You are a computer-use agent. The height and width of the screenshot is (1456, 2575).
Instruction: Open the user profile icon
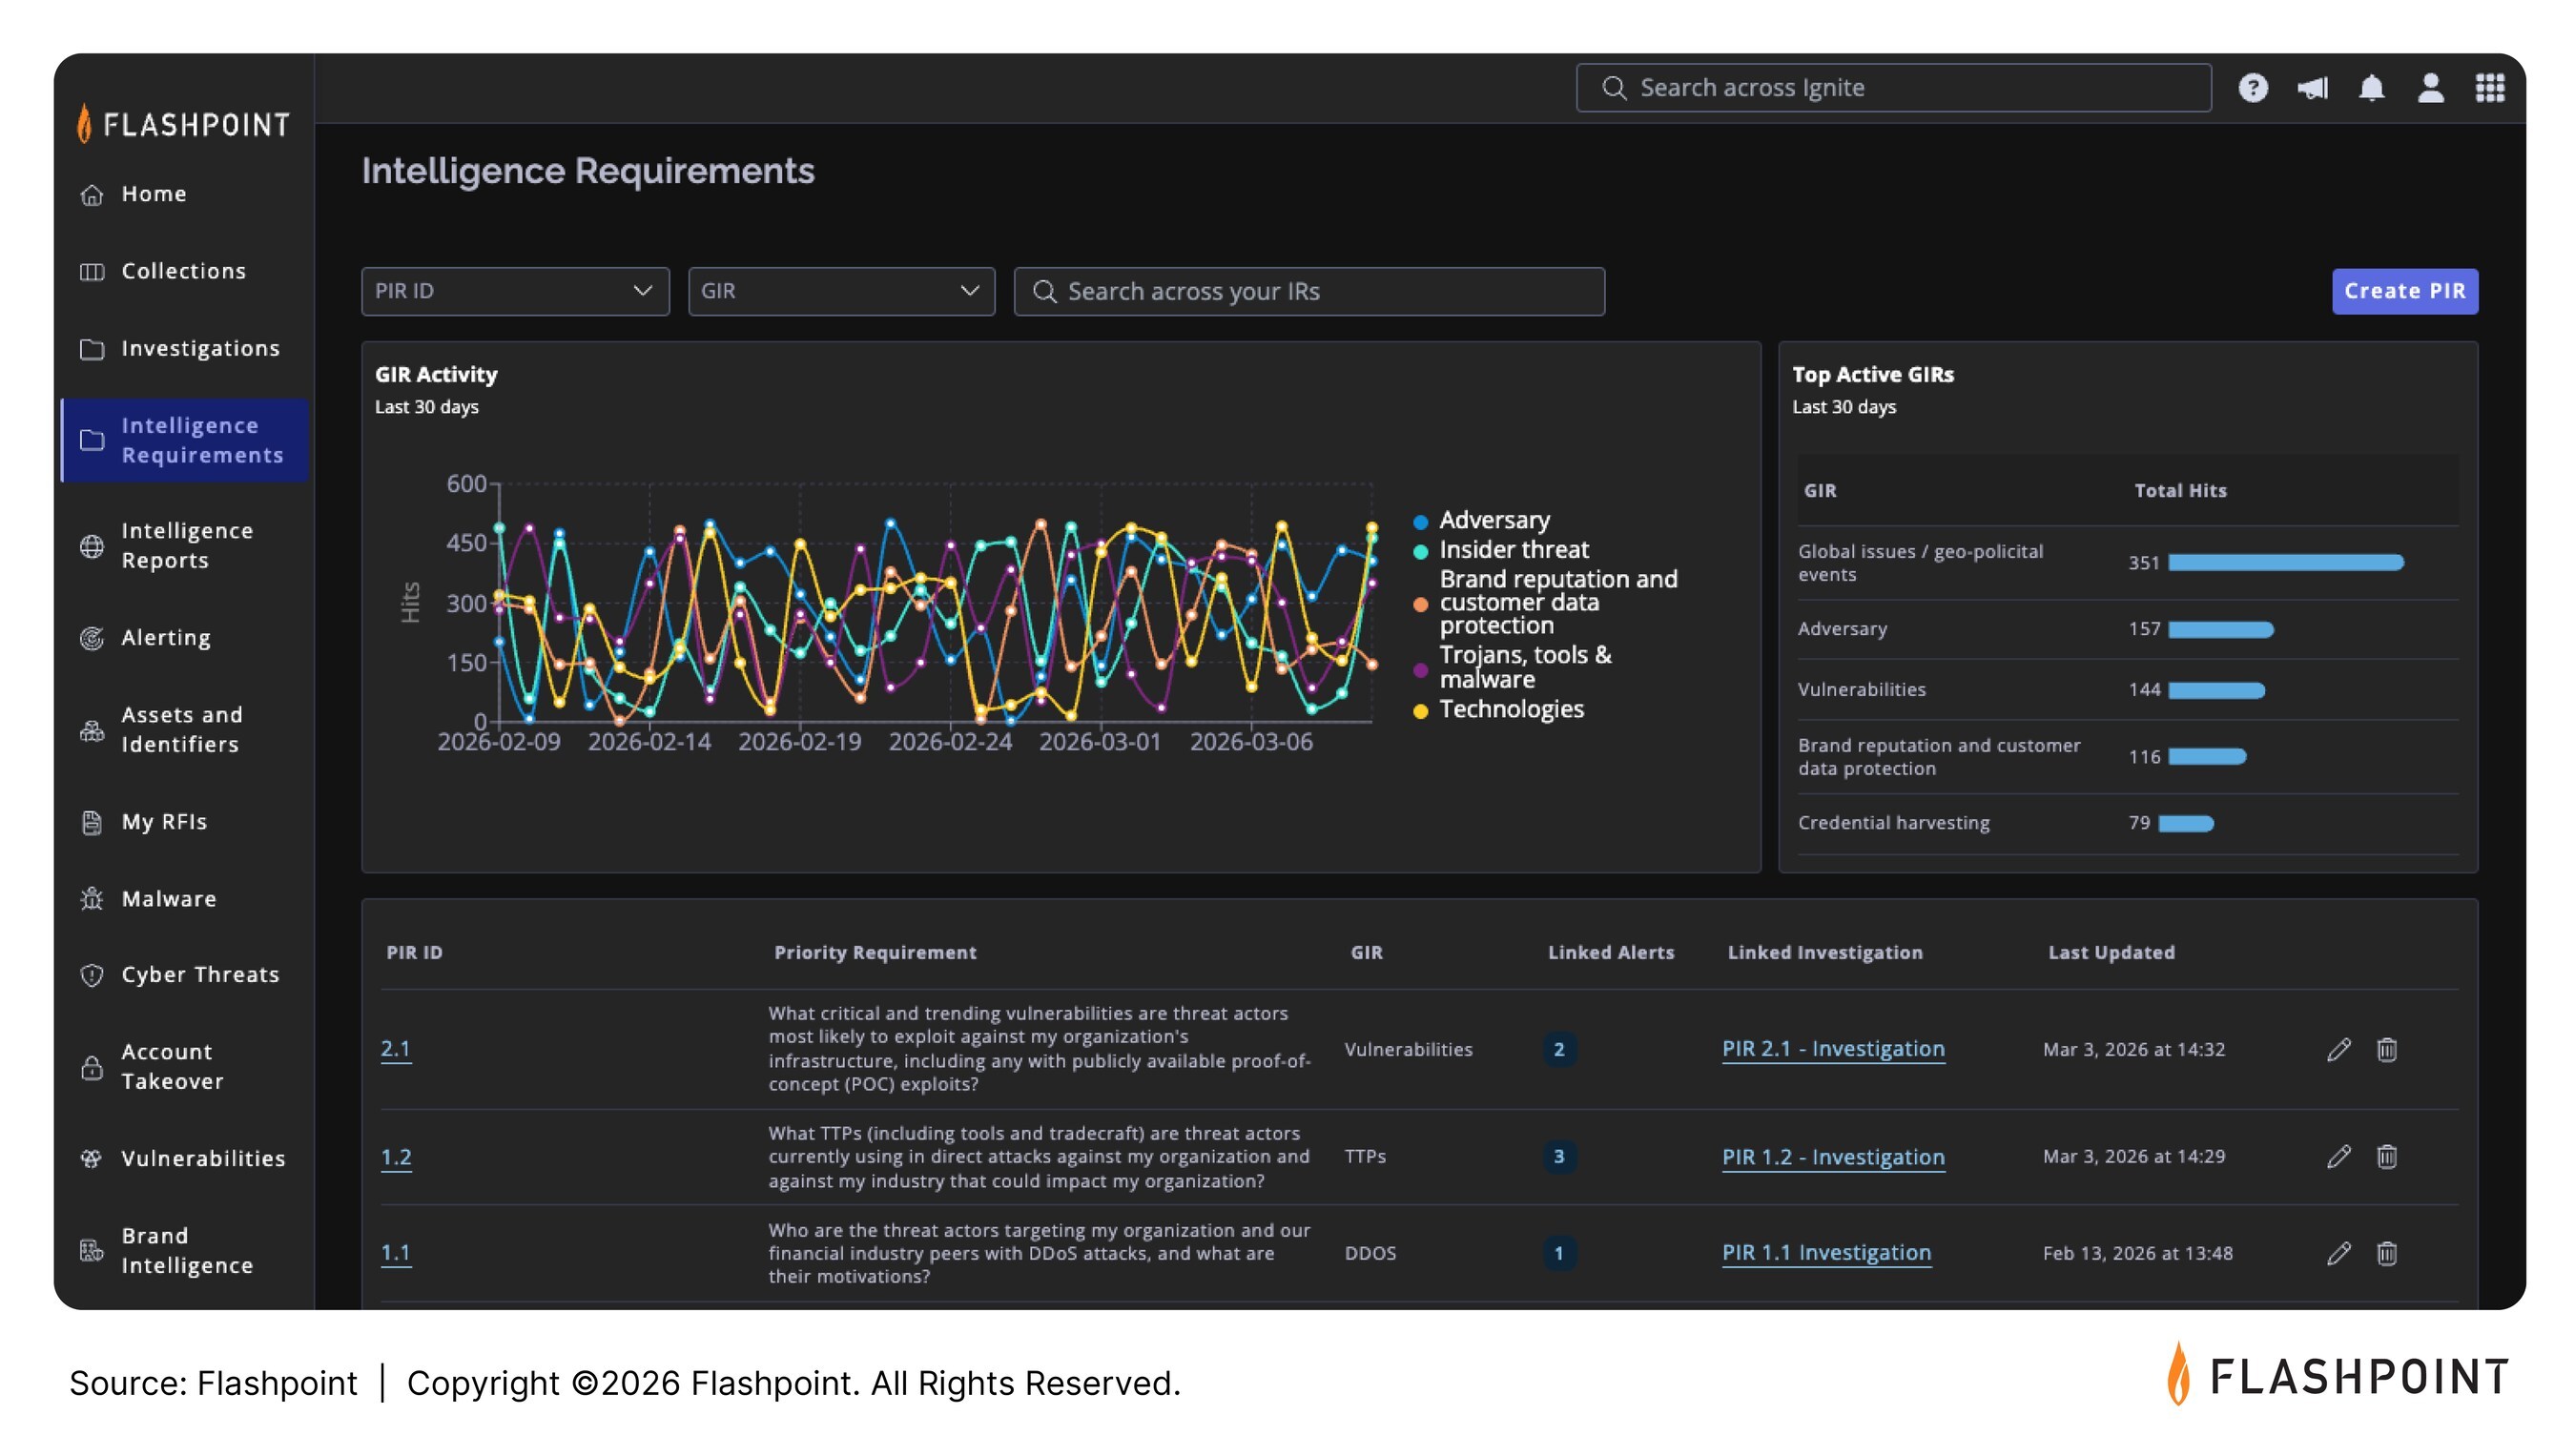coord(2430,88)
